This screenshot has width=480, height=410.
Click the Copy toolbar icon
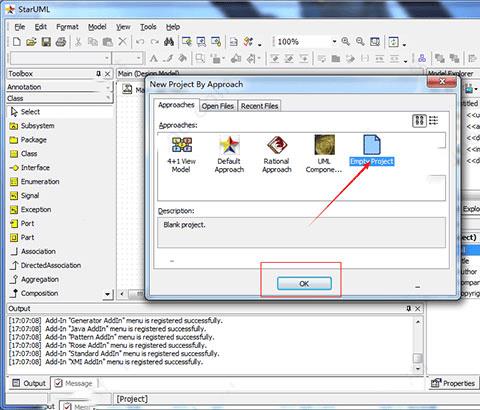click(93, 42)
